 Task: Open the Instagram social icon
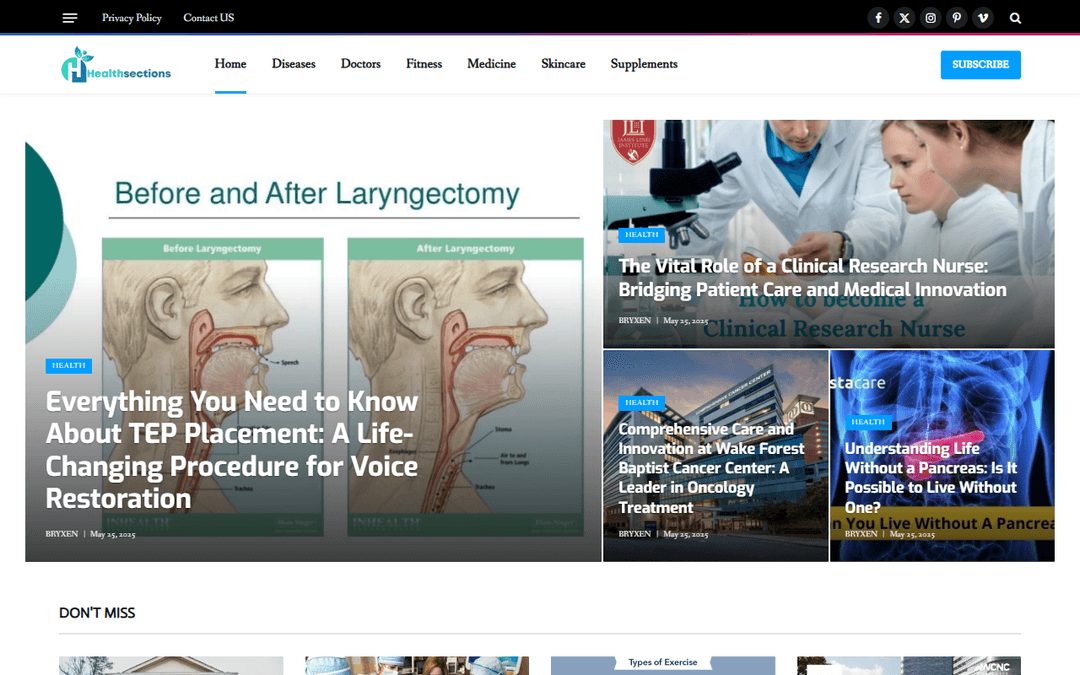point(931,18)
